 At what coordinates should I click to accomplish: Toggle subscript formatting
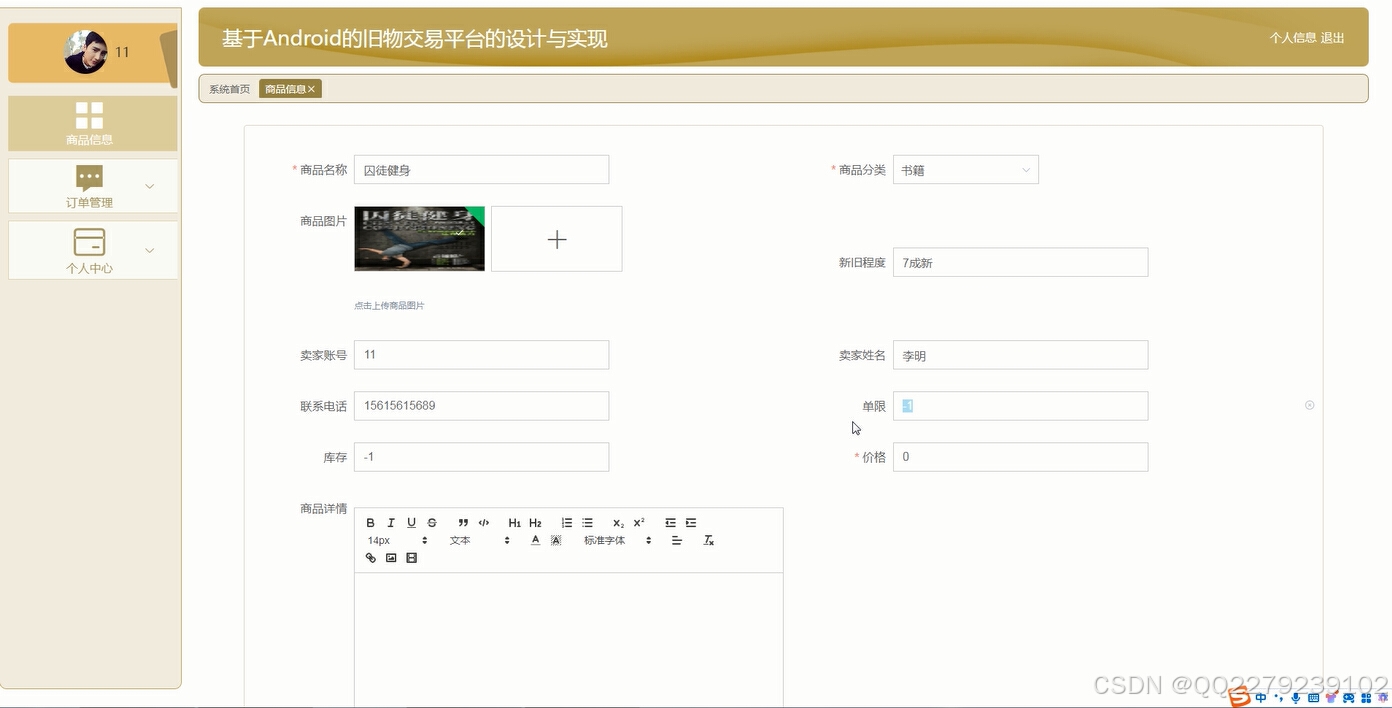617,522
